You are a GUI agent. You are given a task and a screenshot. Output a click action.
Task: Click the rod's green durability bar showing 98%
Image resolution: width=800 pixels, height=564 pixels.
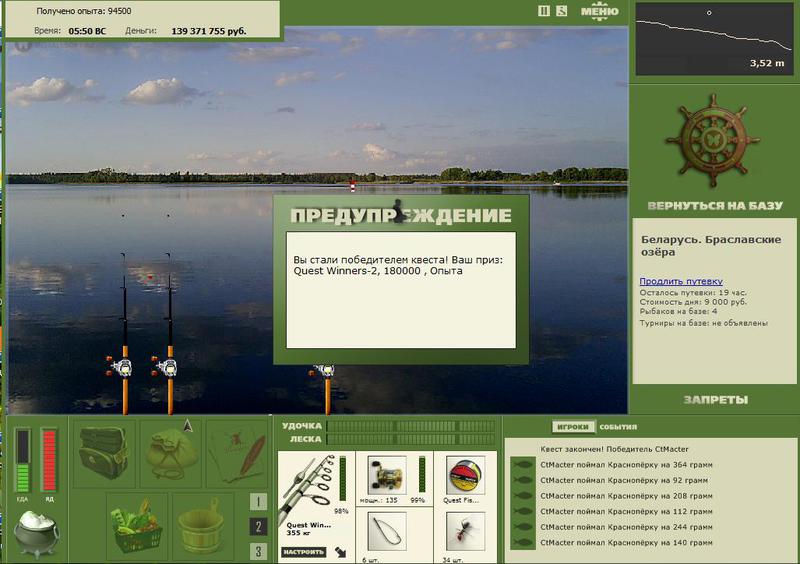click(x=342, y=479)
